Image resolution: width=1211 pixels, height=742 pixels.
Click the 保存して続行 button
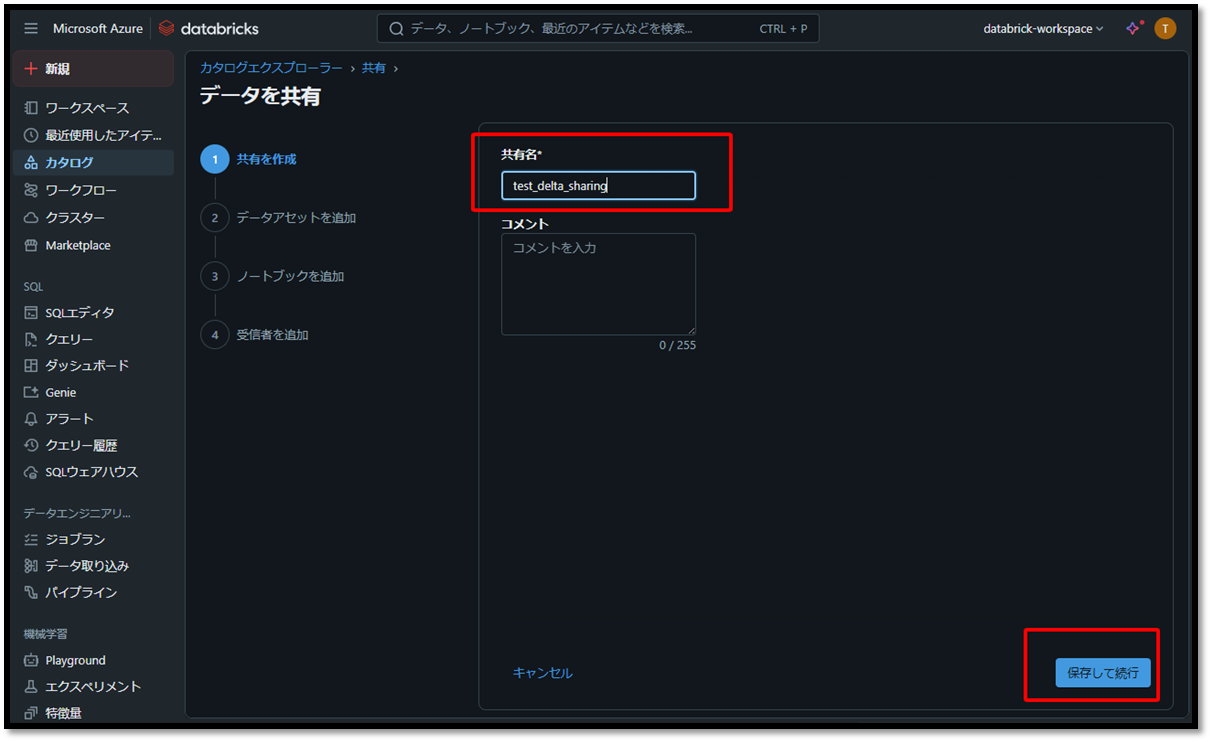pos(1103,673)
